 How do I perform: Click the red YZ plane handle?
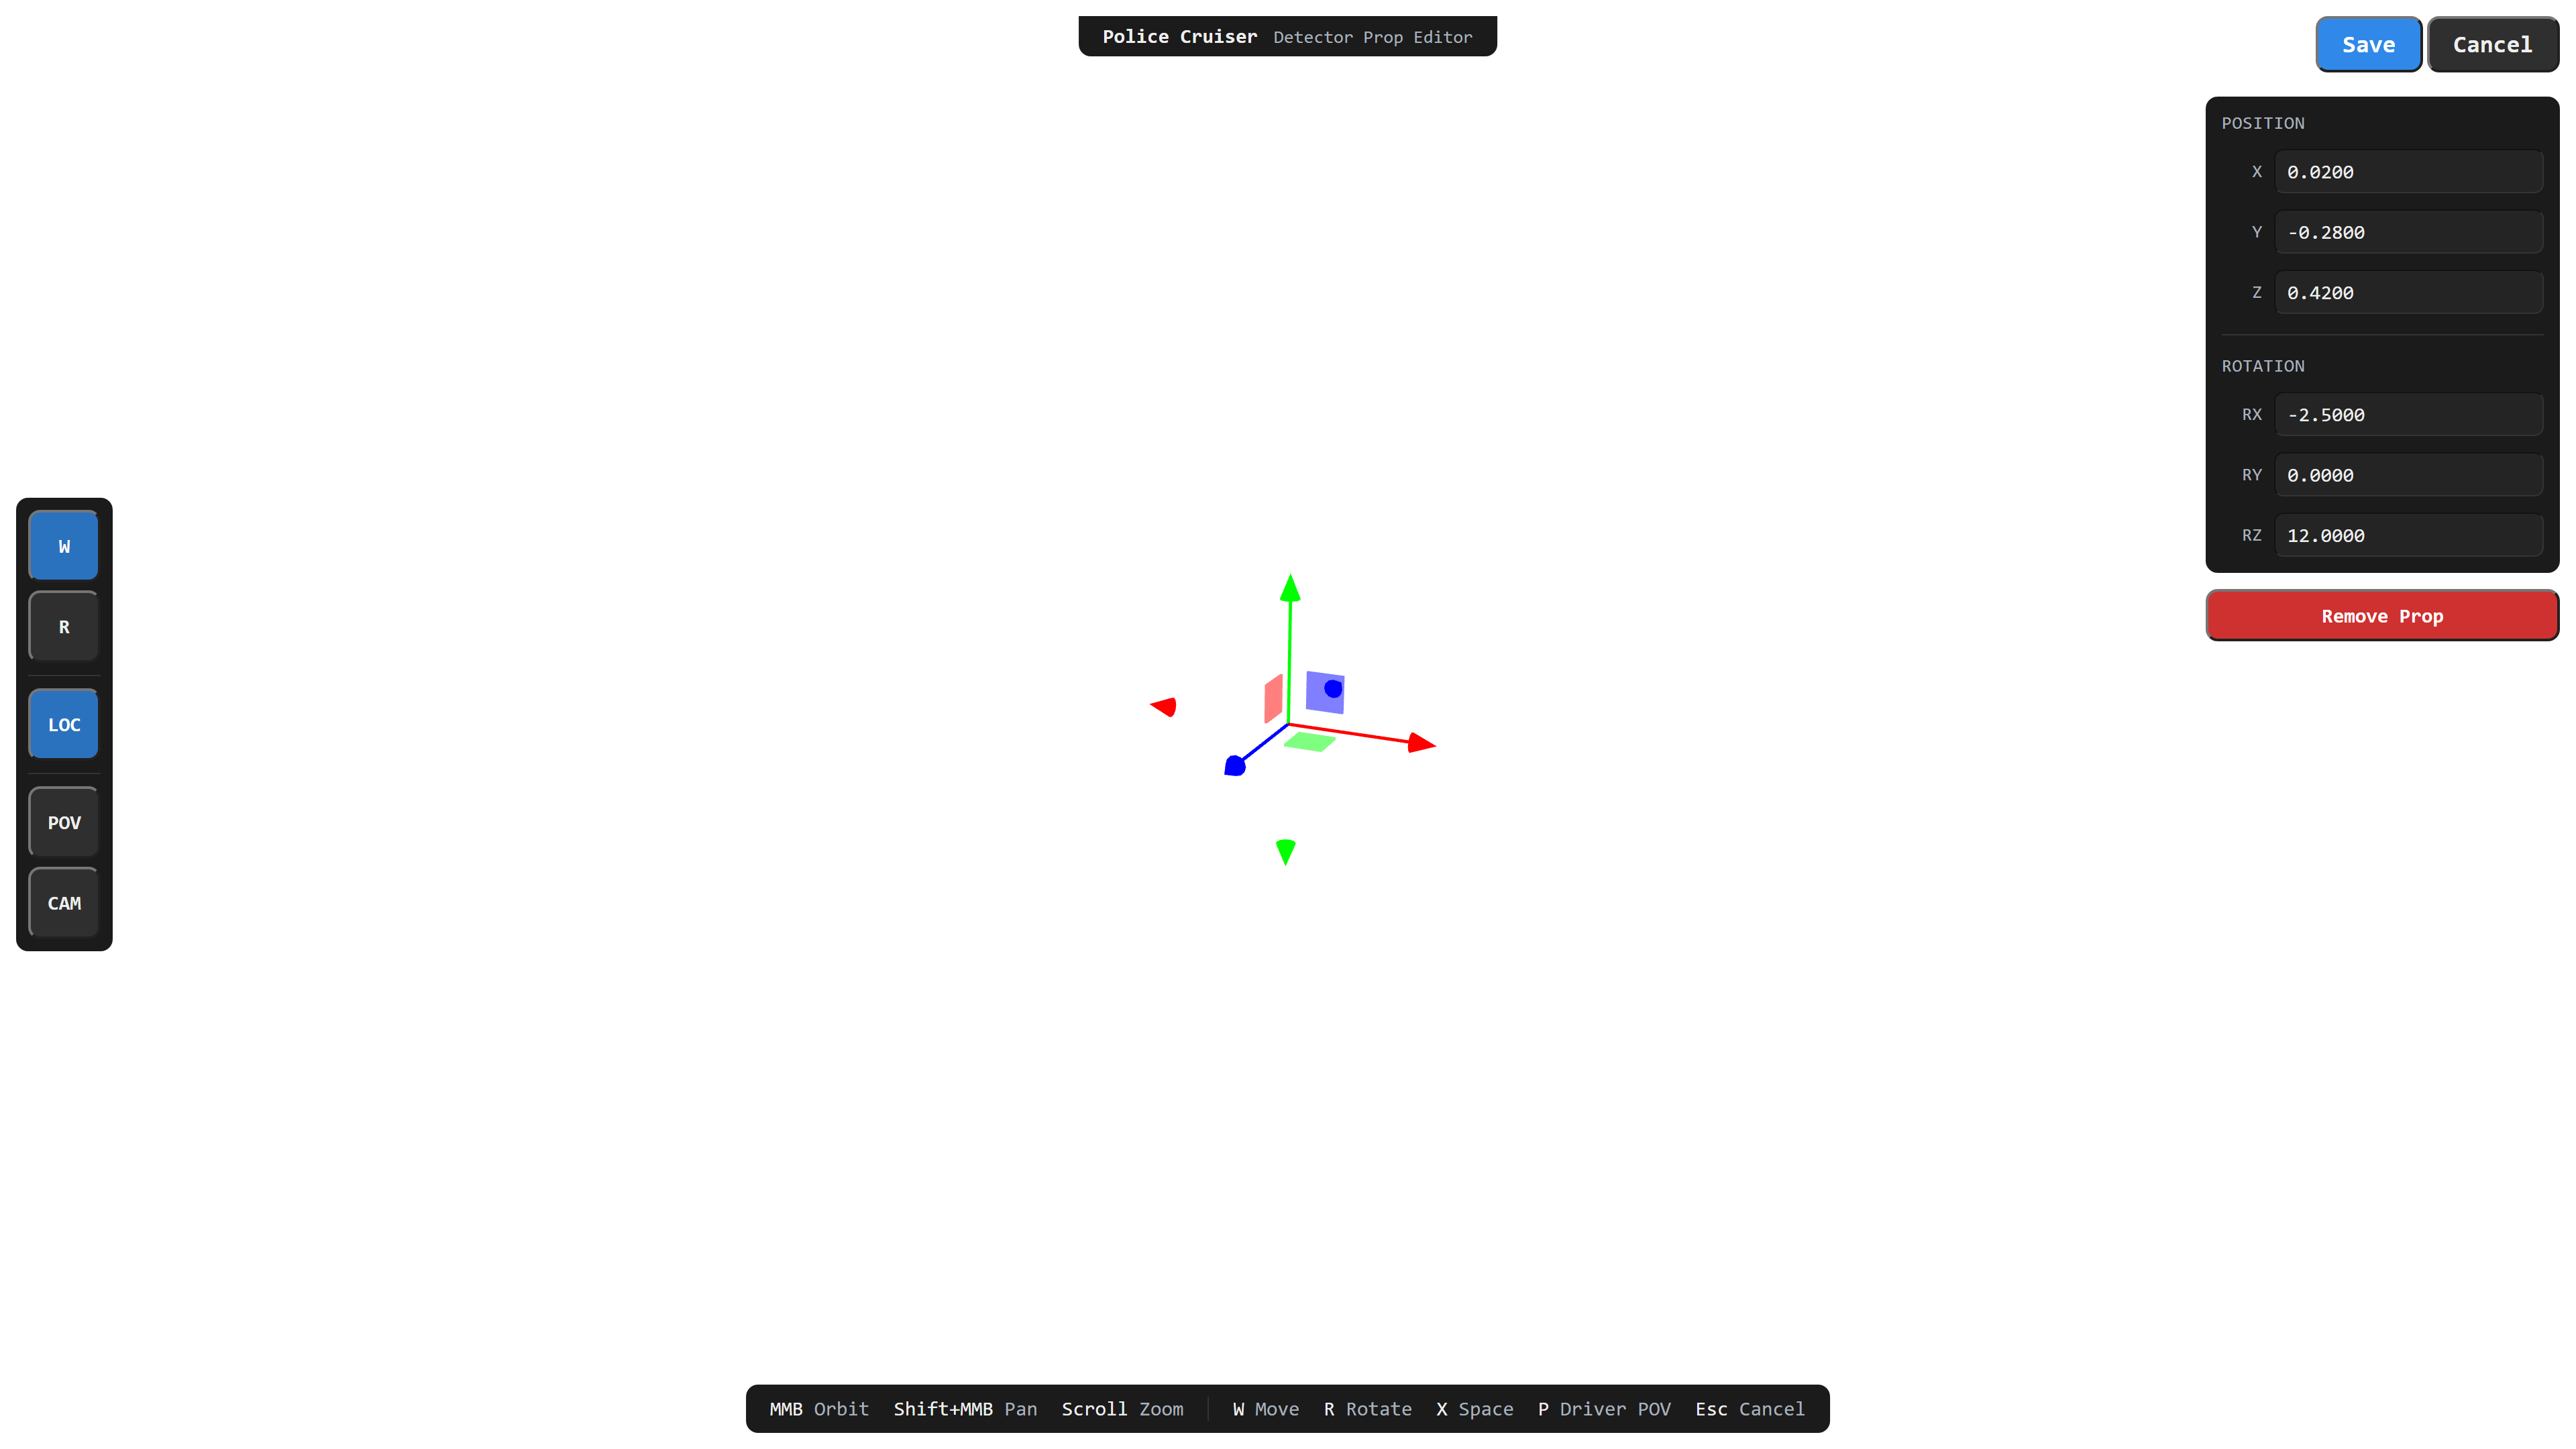coord(1273,698)
